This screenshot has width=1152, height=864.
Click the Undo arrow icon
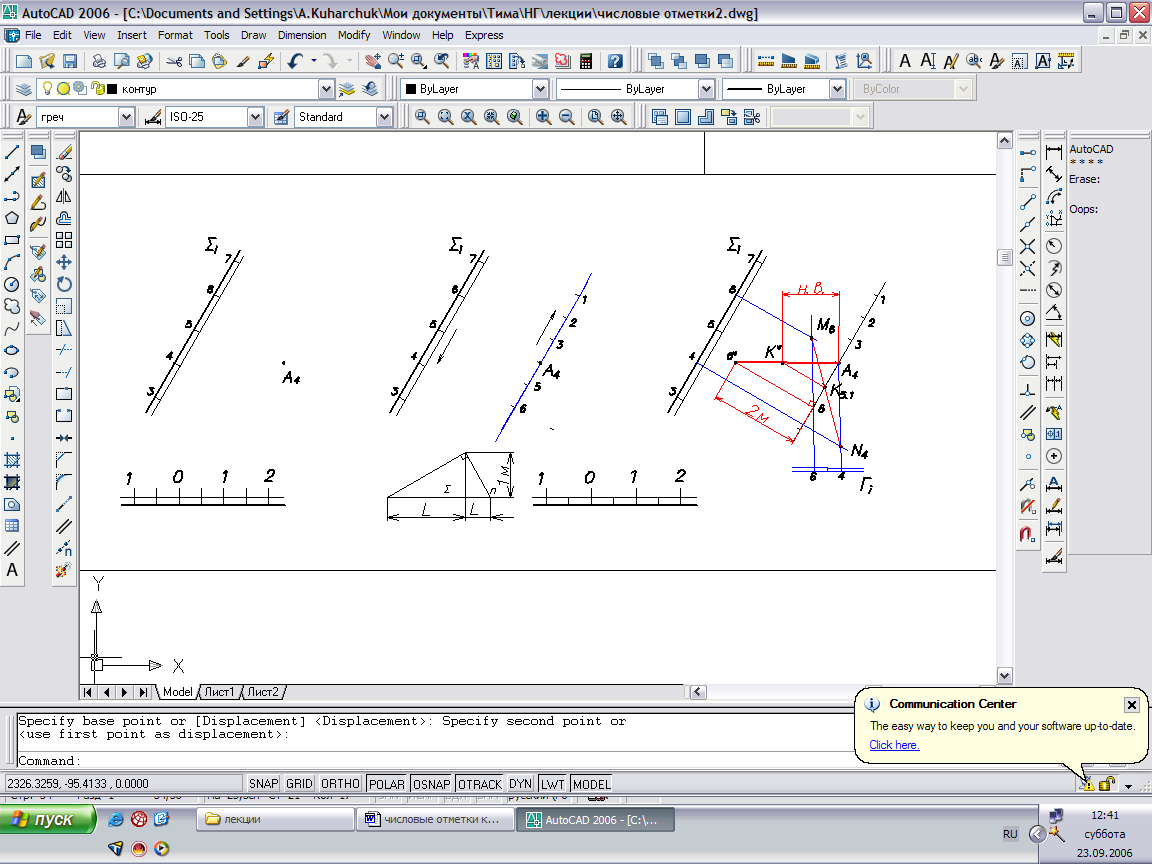[x=296, y=61]
